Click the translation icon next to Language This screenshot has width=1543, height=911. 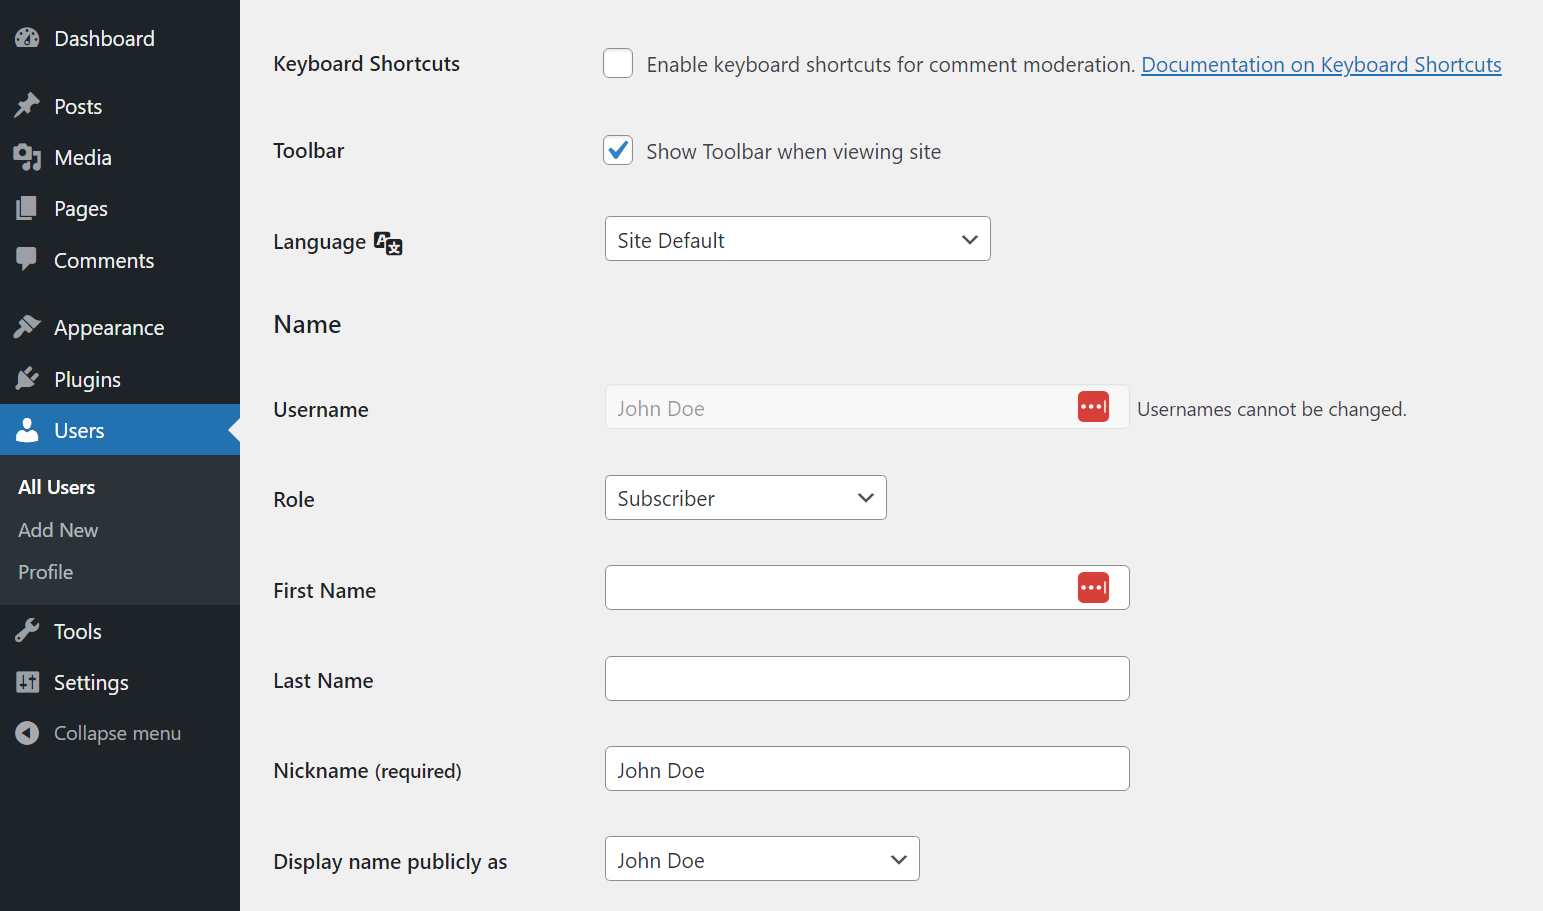coord(388,243)
